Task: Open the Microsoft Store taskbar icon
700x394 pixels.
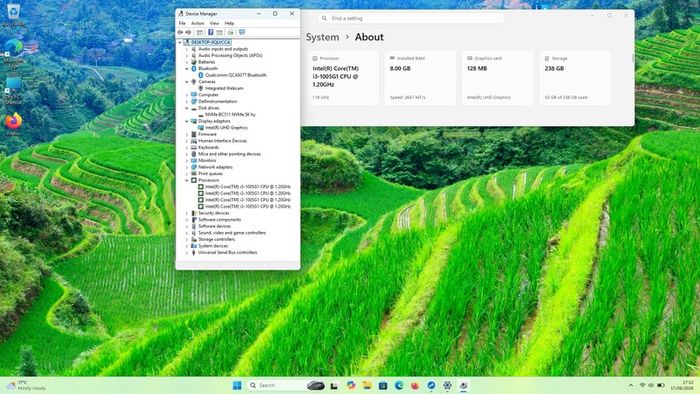Action: [383, 386]
